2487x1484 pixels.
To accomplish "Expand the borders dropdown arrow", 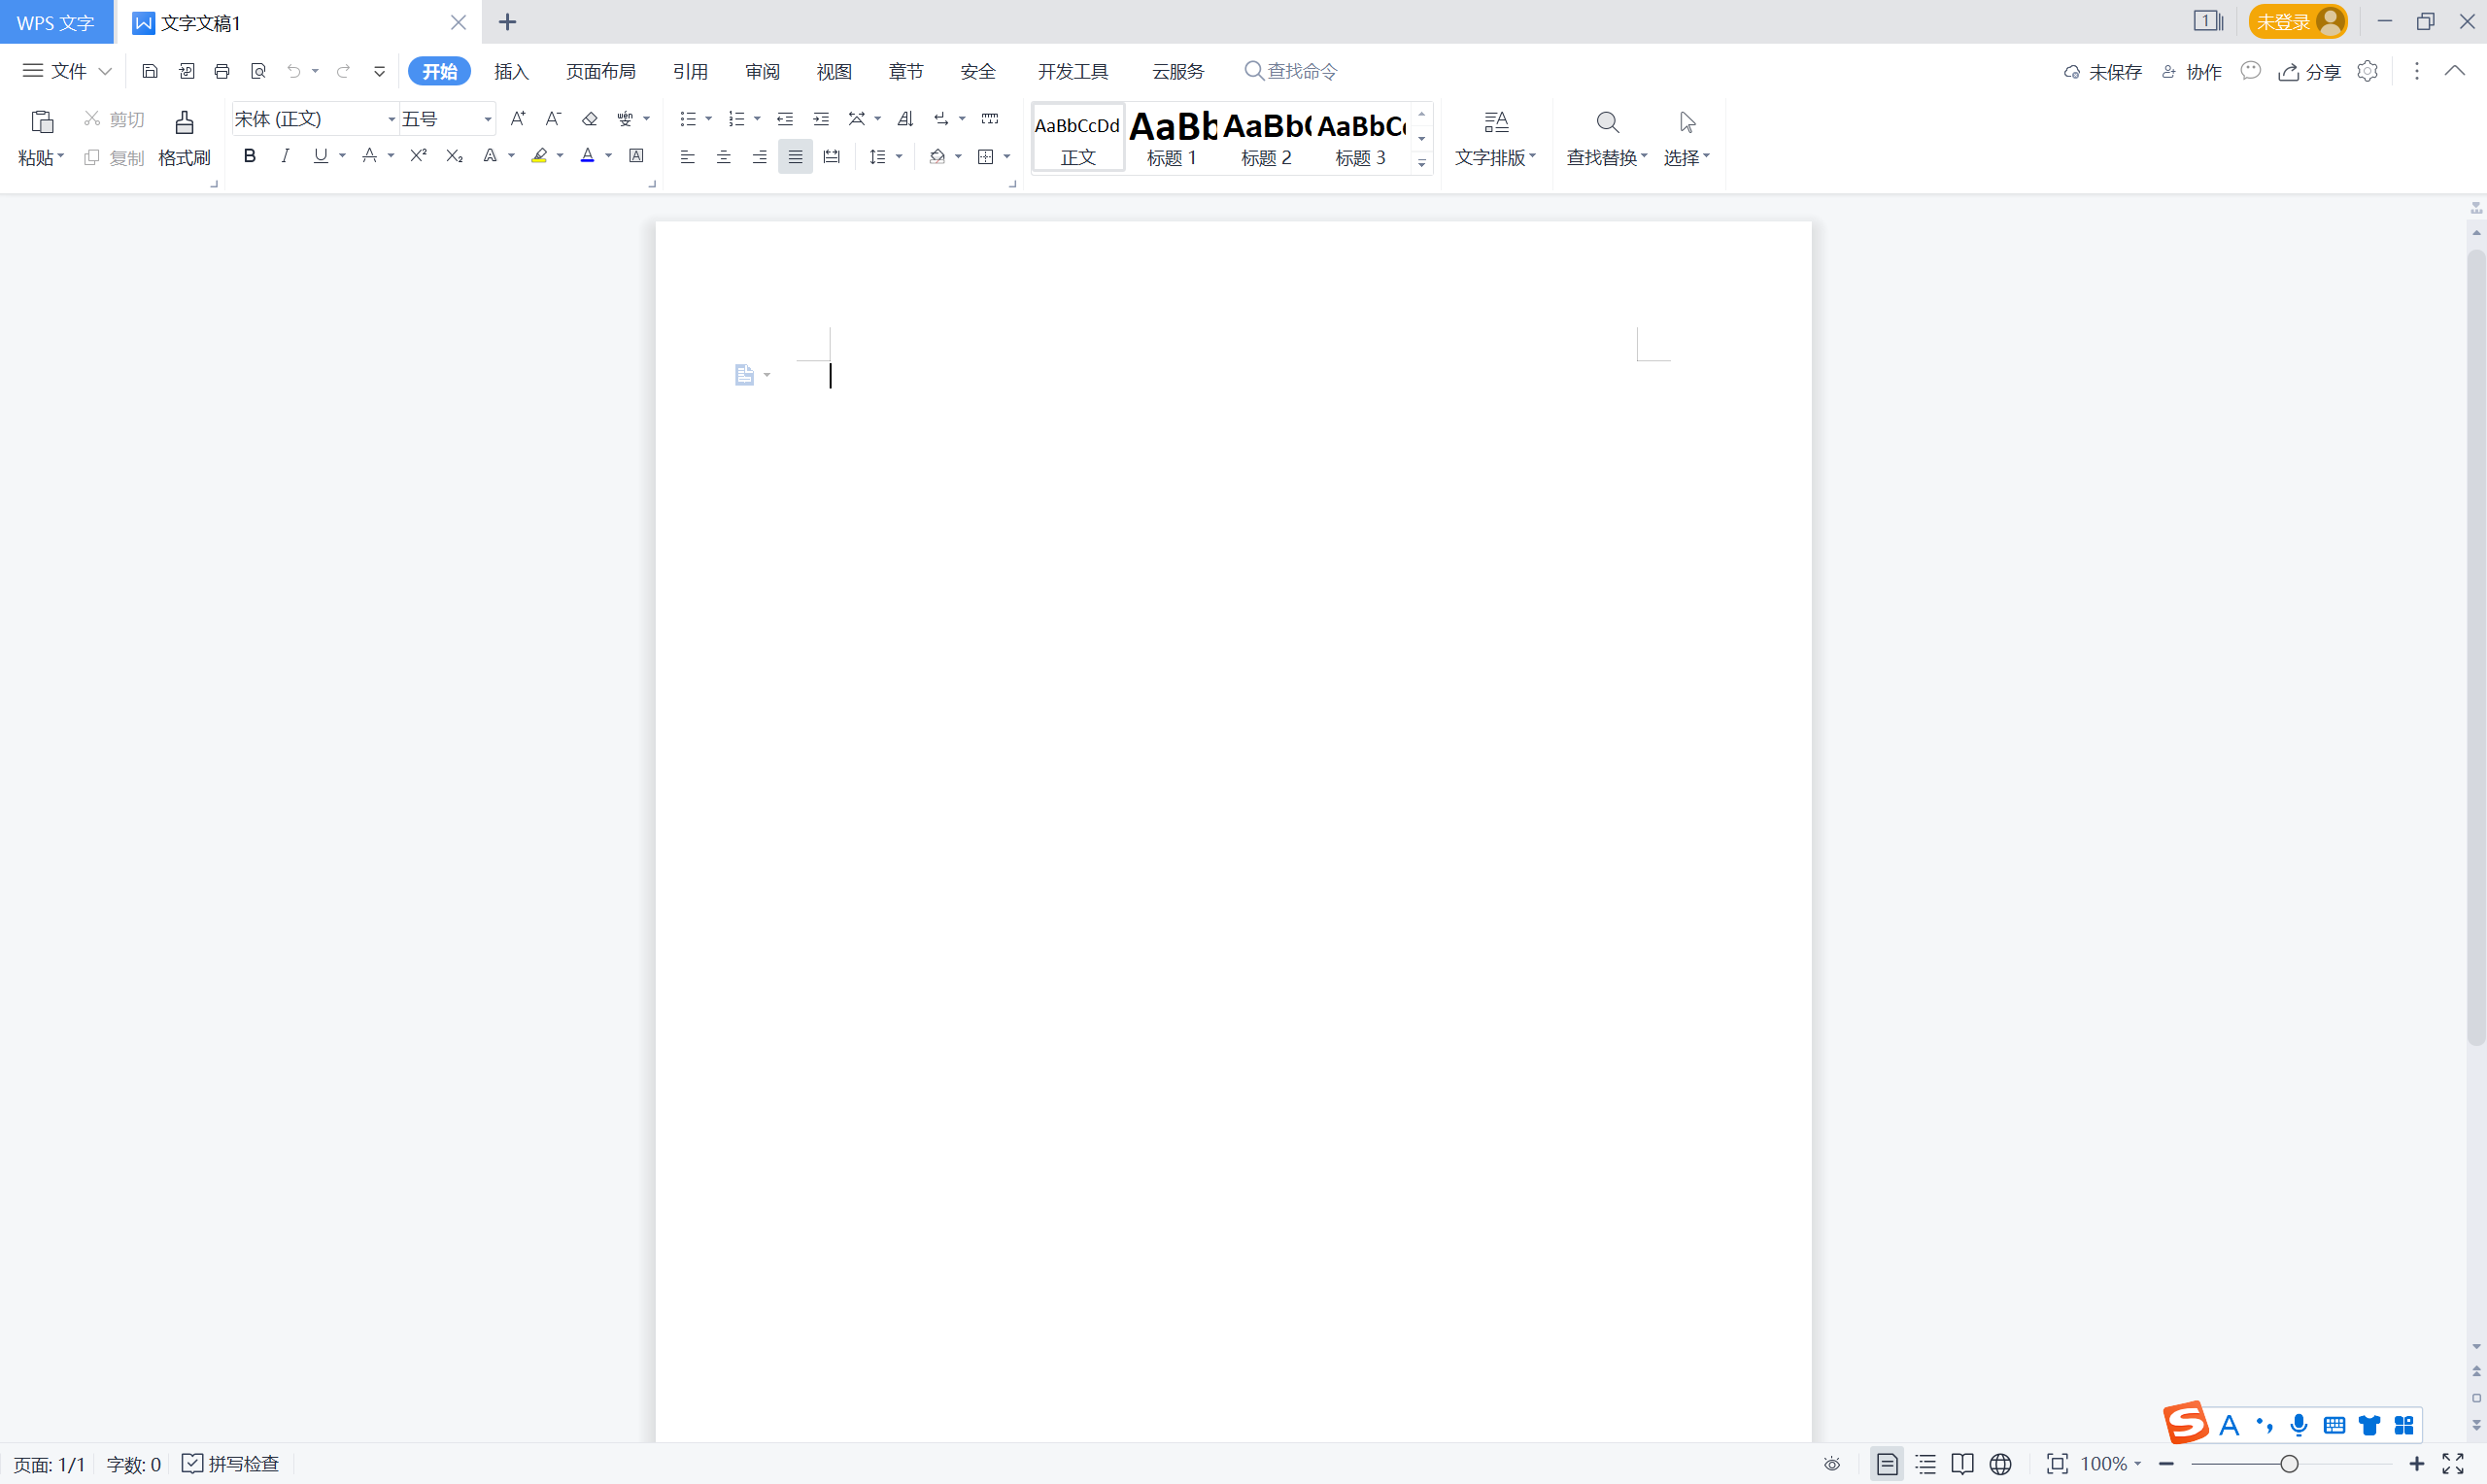I will coord(1007,157).
